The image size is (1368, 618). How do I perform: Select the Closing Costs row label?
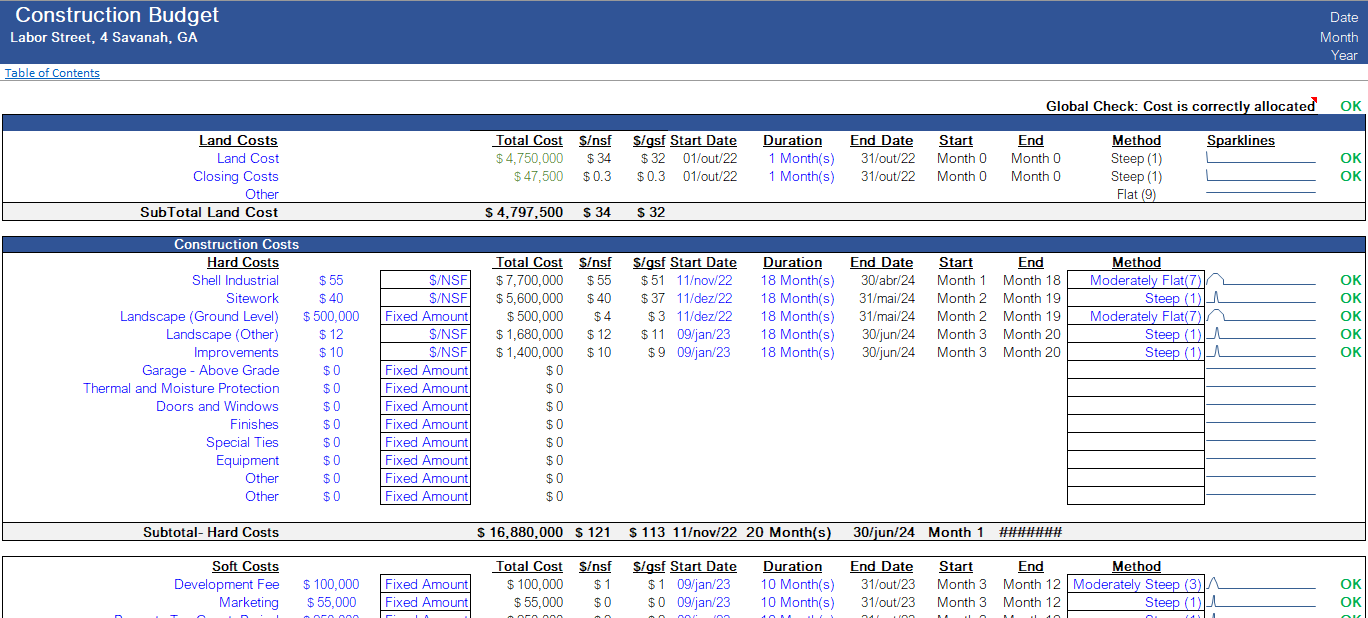236,177
